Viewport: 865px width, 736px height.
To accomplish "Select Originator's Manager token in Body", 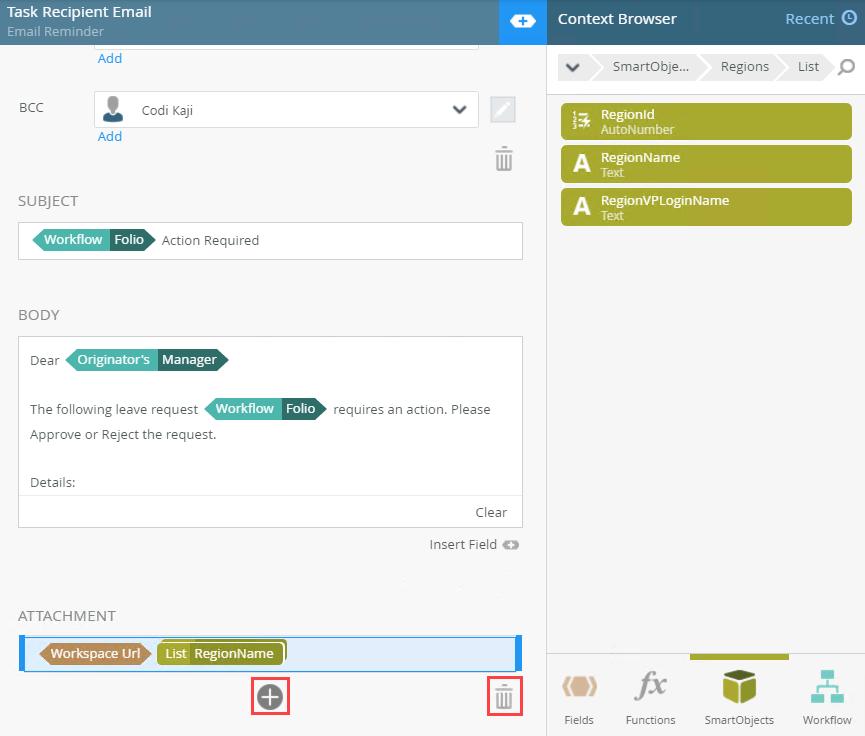I will click(x=147, y=360).
